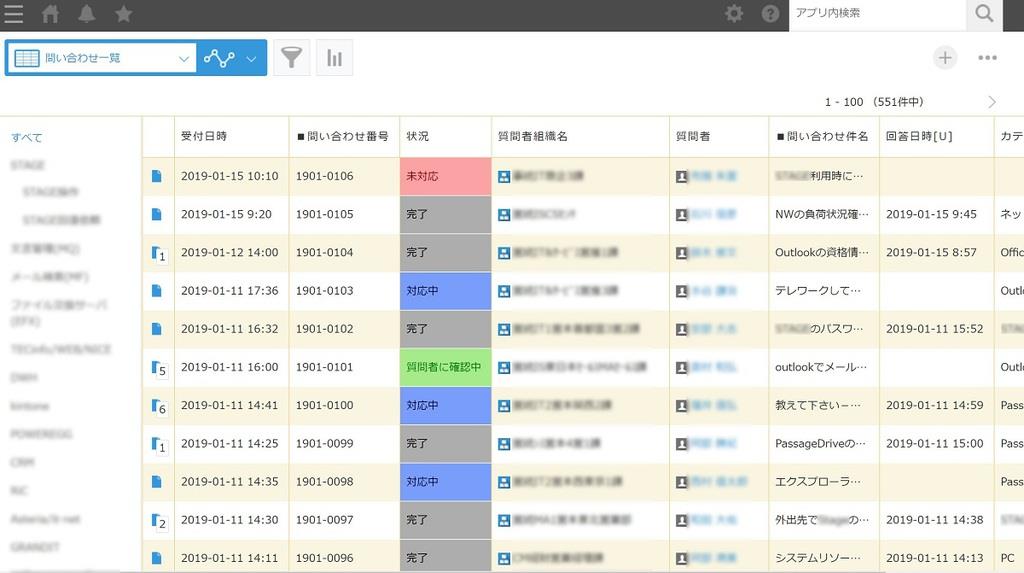Open record details icon for 1901-0098
Viewport: 1024px width, 573px height.
tap(157, 482)
